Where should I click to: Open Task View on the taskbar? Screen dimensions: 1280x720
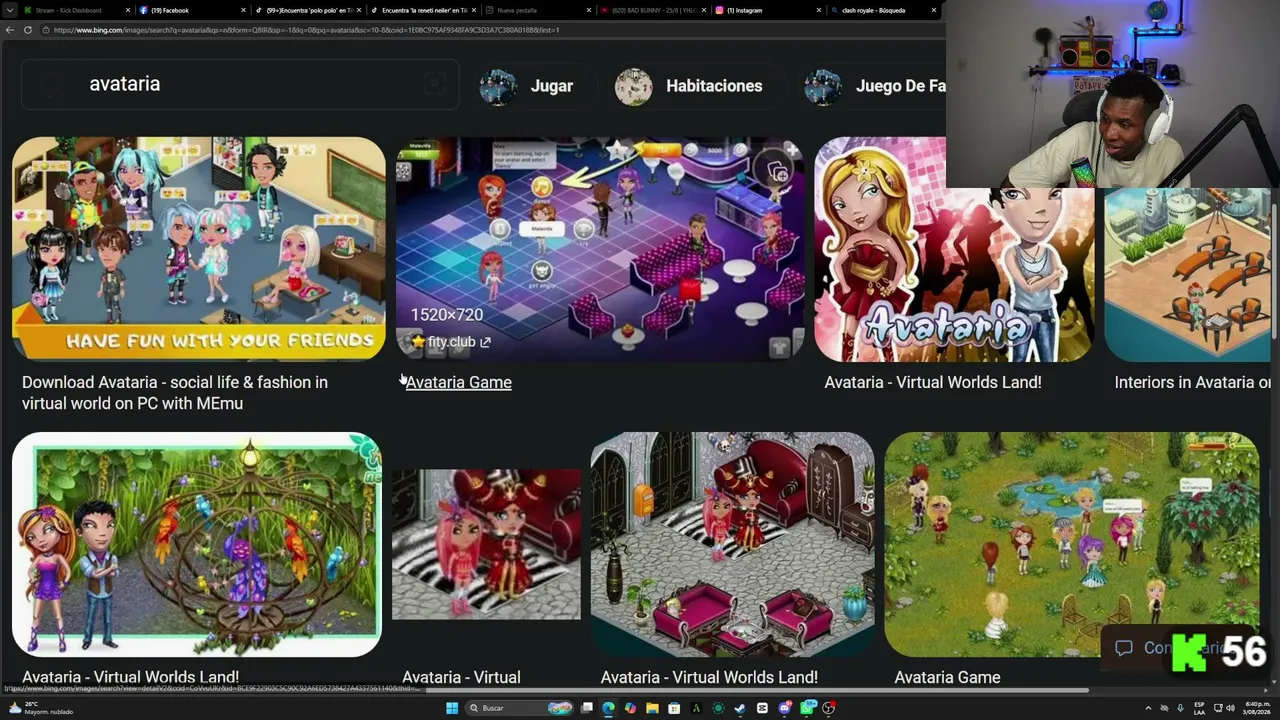coord(587,708)
